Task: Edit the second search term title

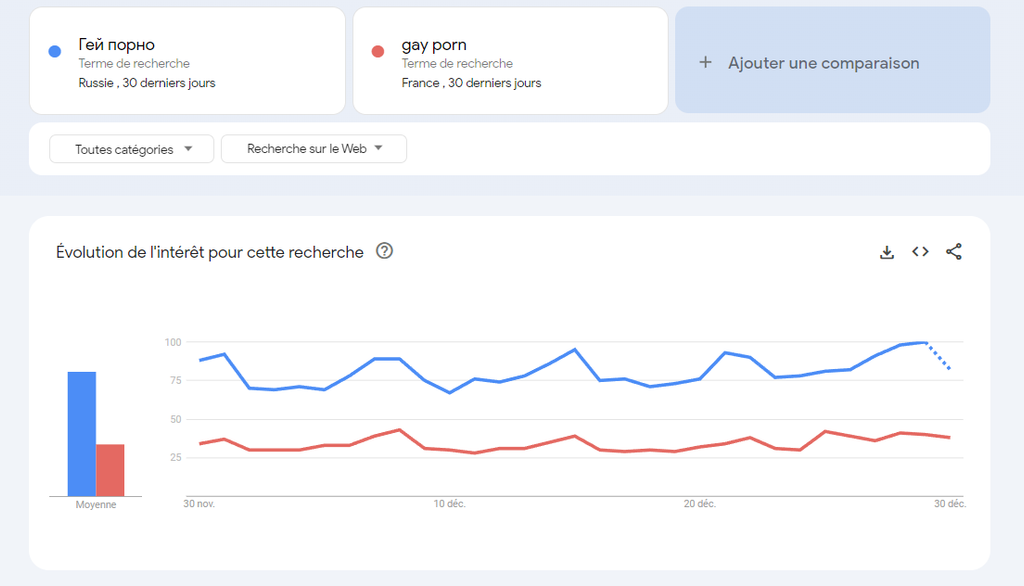Action: [x=434, y=45]
